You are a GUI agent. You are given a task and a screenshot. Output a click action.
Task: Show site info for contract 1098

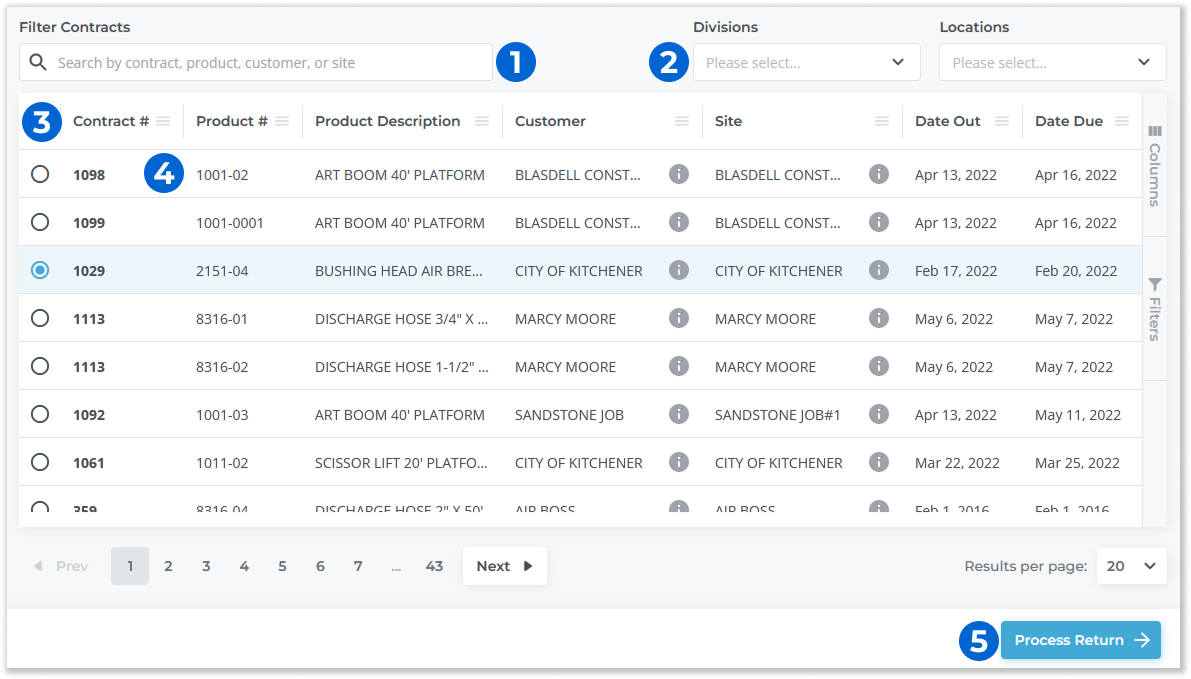click(x=879, y=174)
